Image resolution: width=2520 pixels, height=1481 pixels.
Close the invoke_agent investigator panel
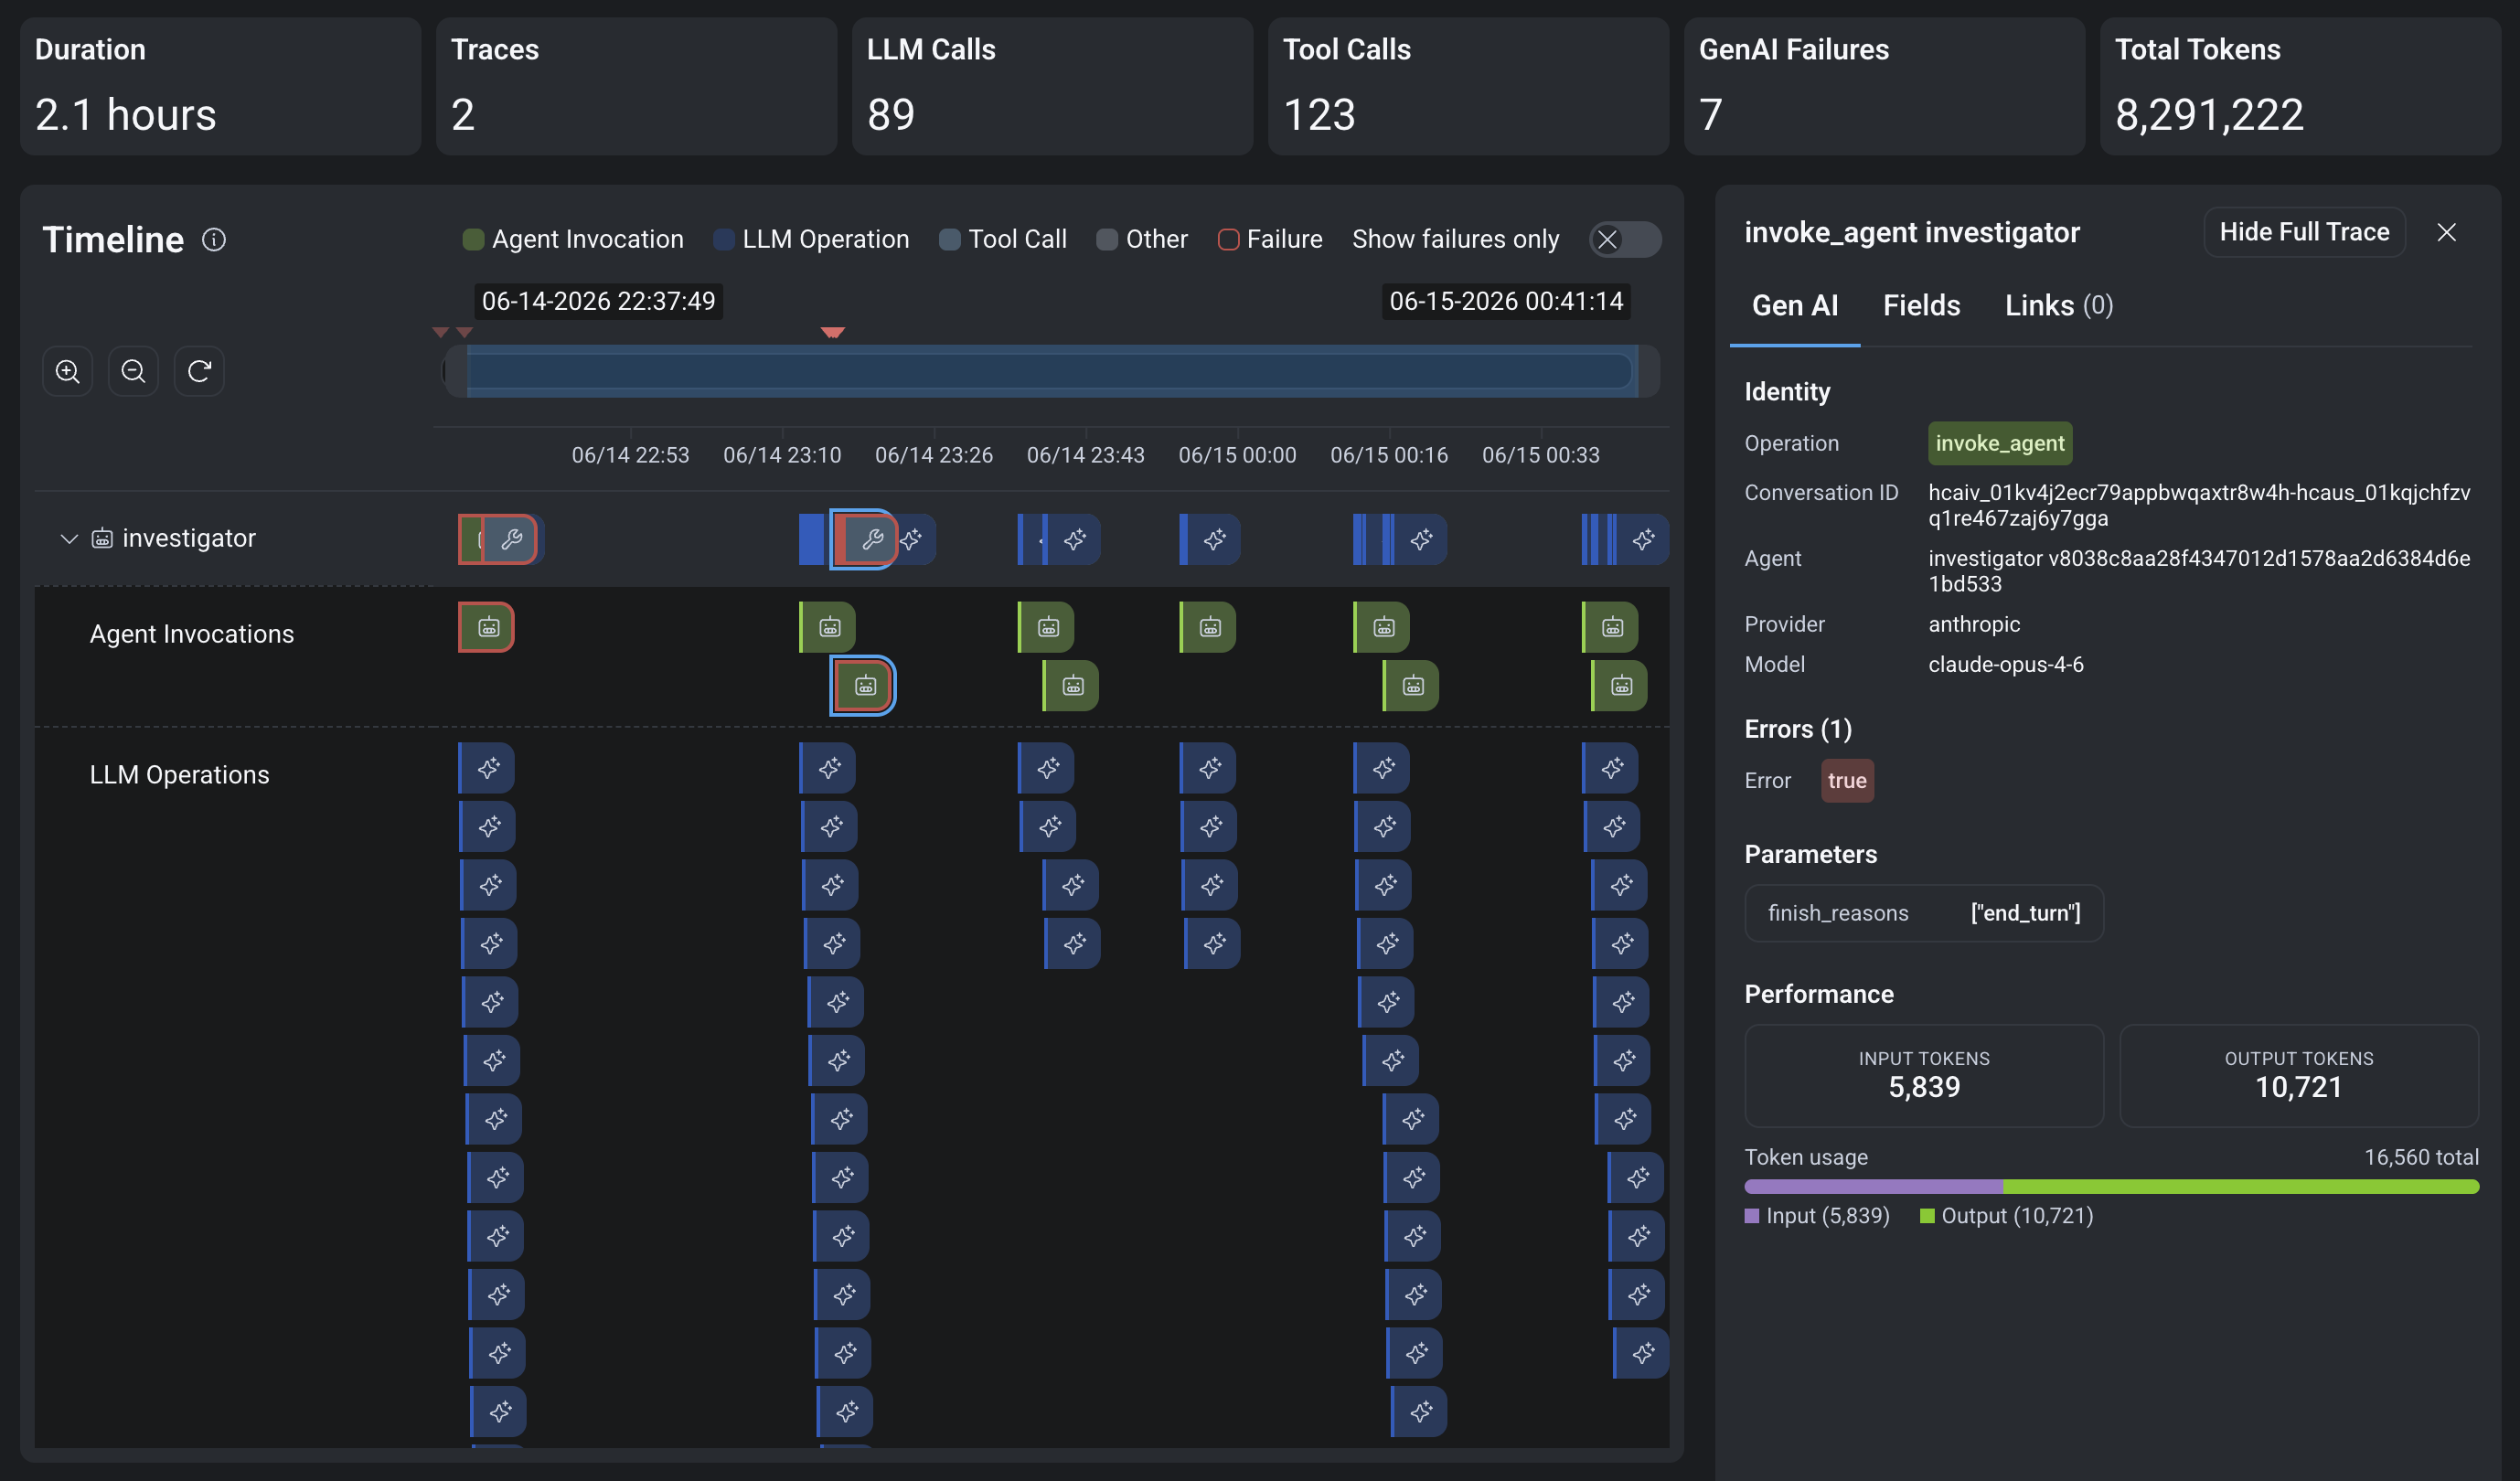2446,233
